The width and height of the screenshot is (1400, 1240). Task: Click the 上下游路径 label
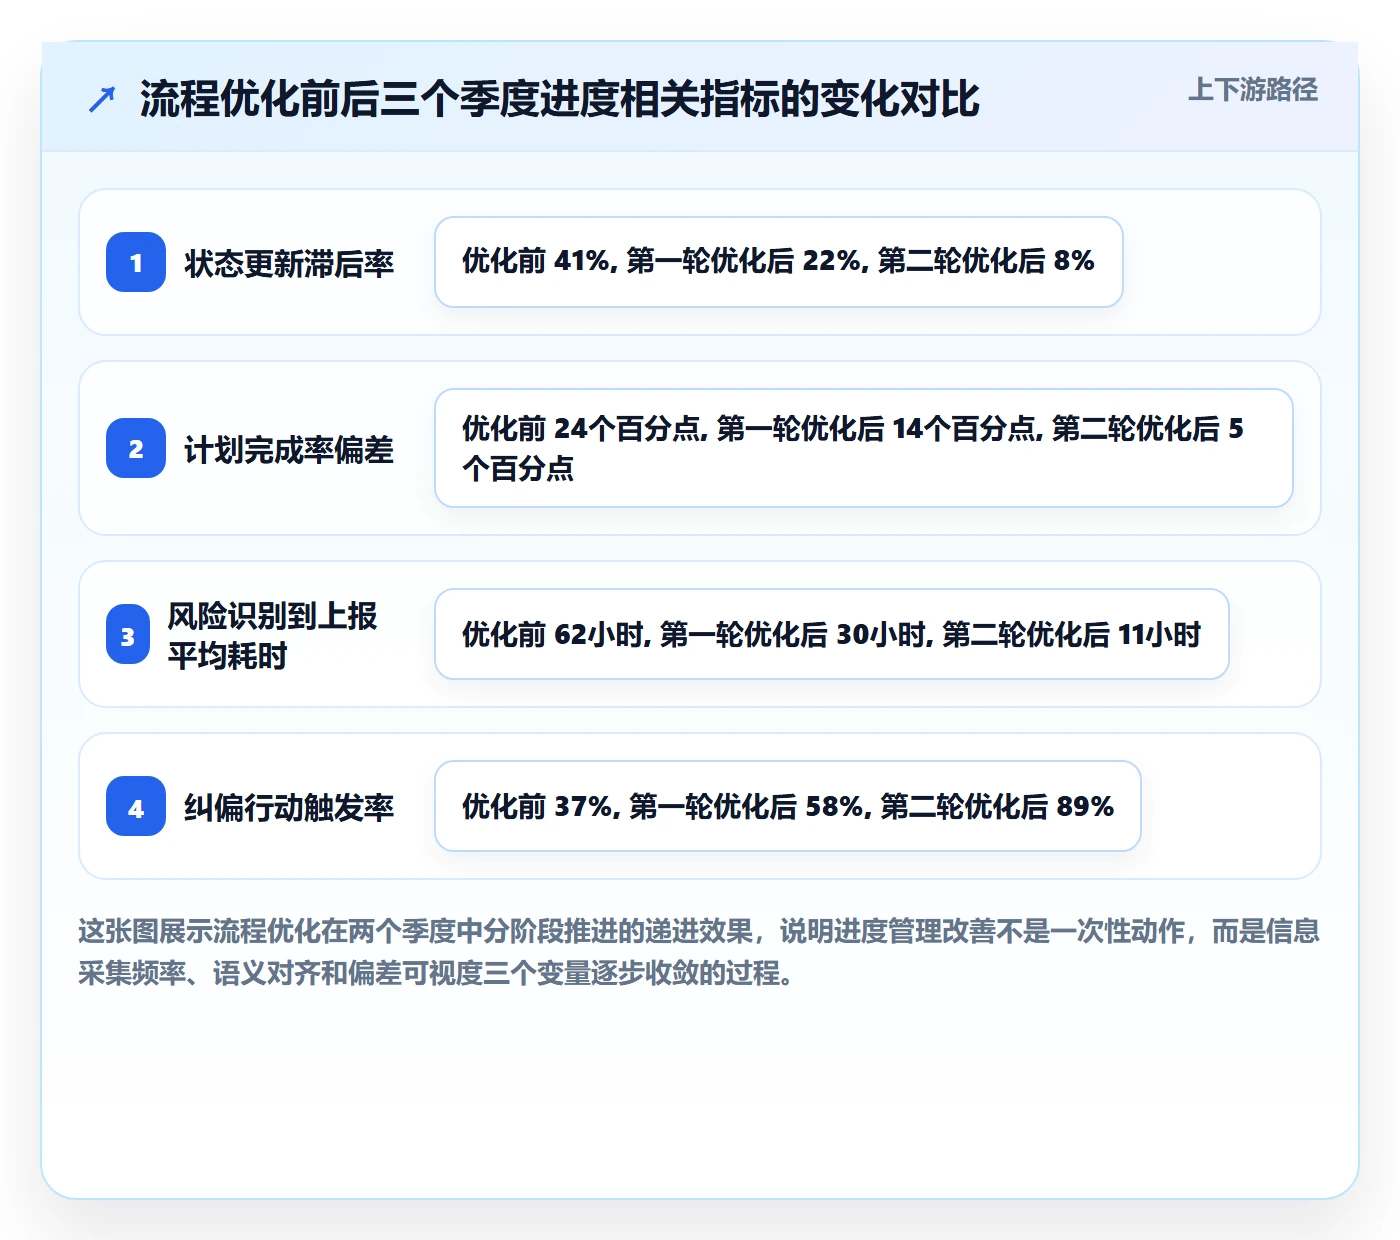(x=1253, y=90)
